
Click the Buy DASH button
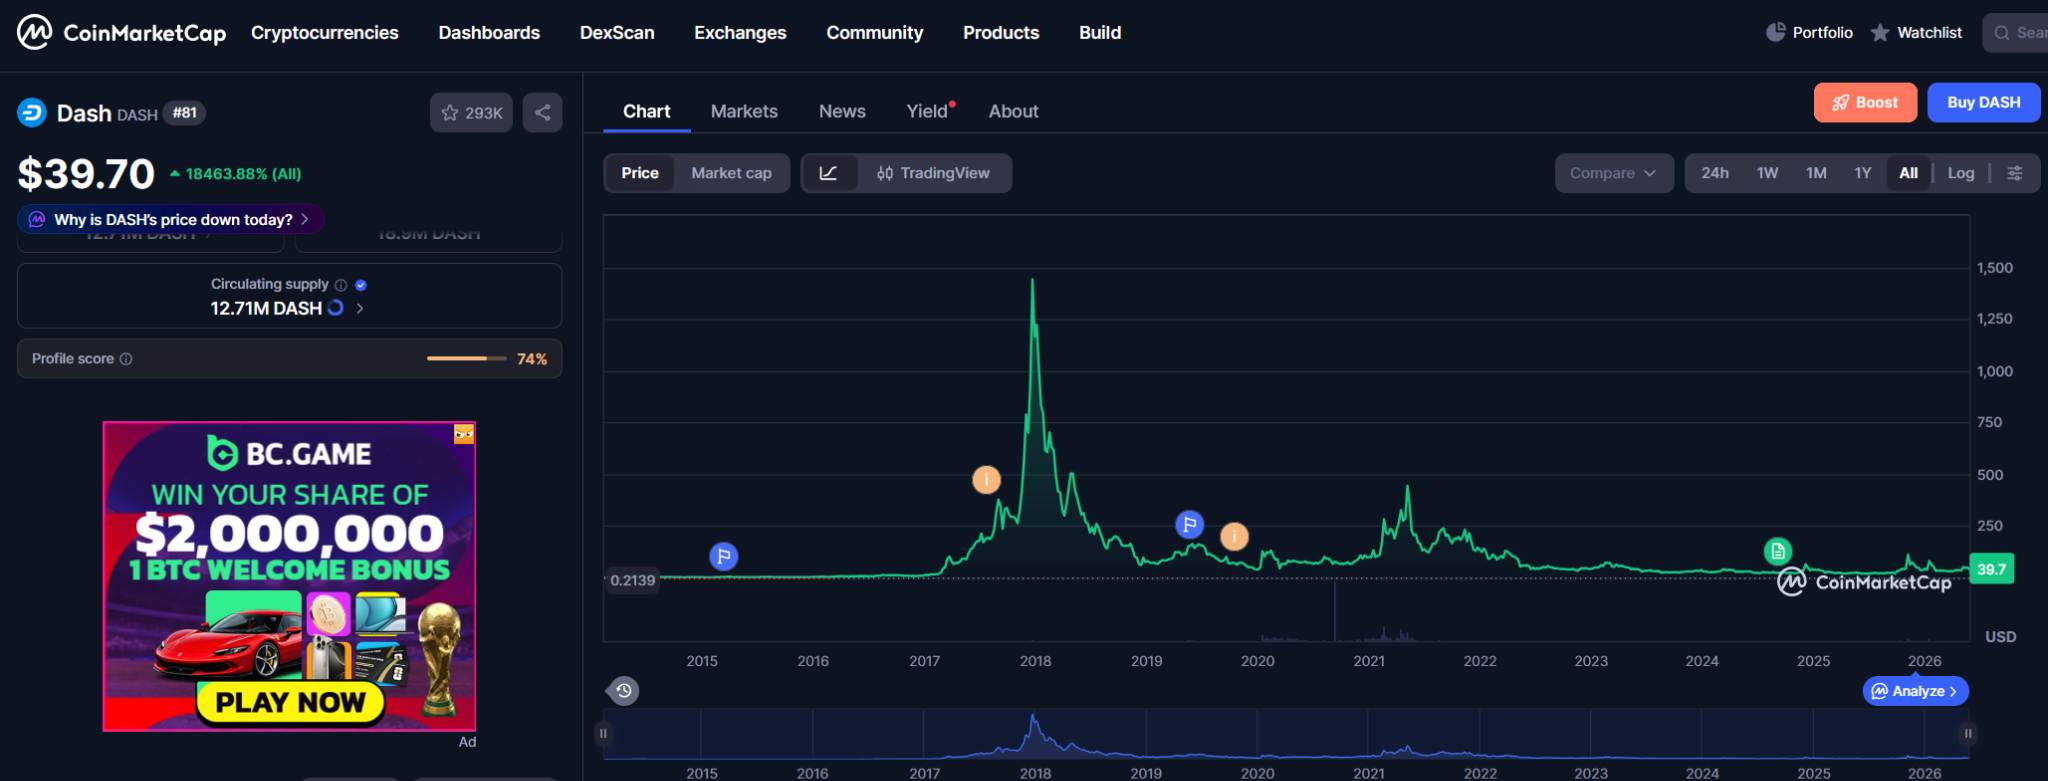click(x=1983, y=103)
